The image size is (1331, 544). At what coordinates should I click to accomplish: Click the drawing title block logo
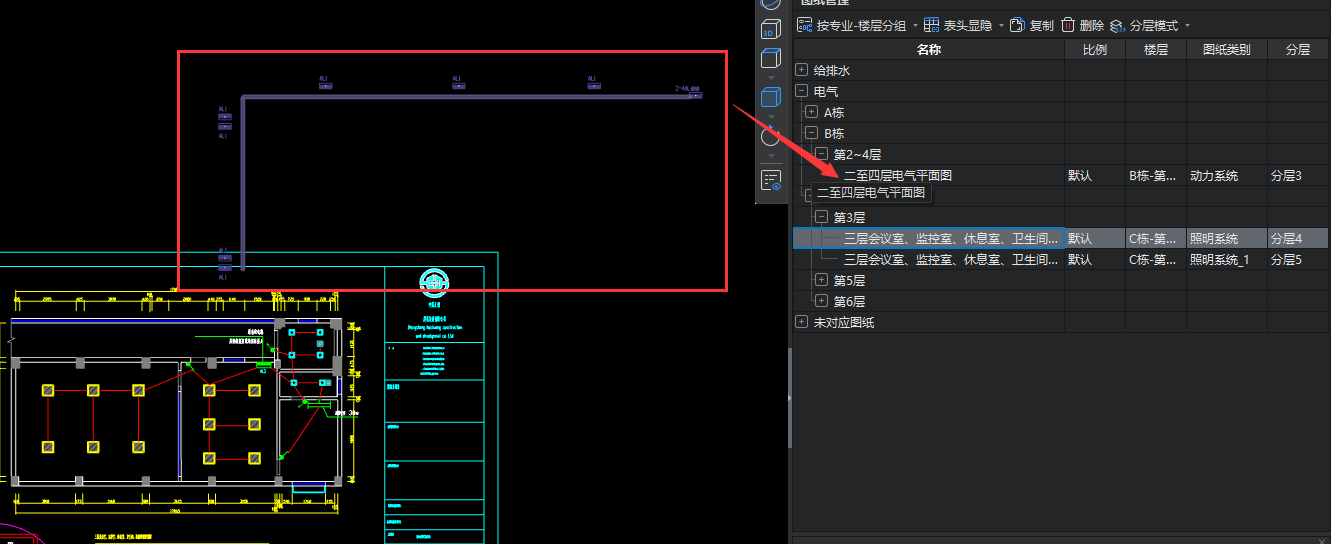click(x=433, y=283)
